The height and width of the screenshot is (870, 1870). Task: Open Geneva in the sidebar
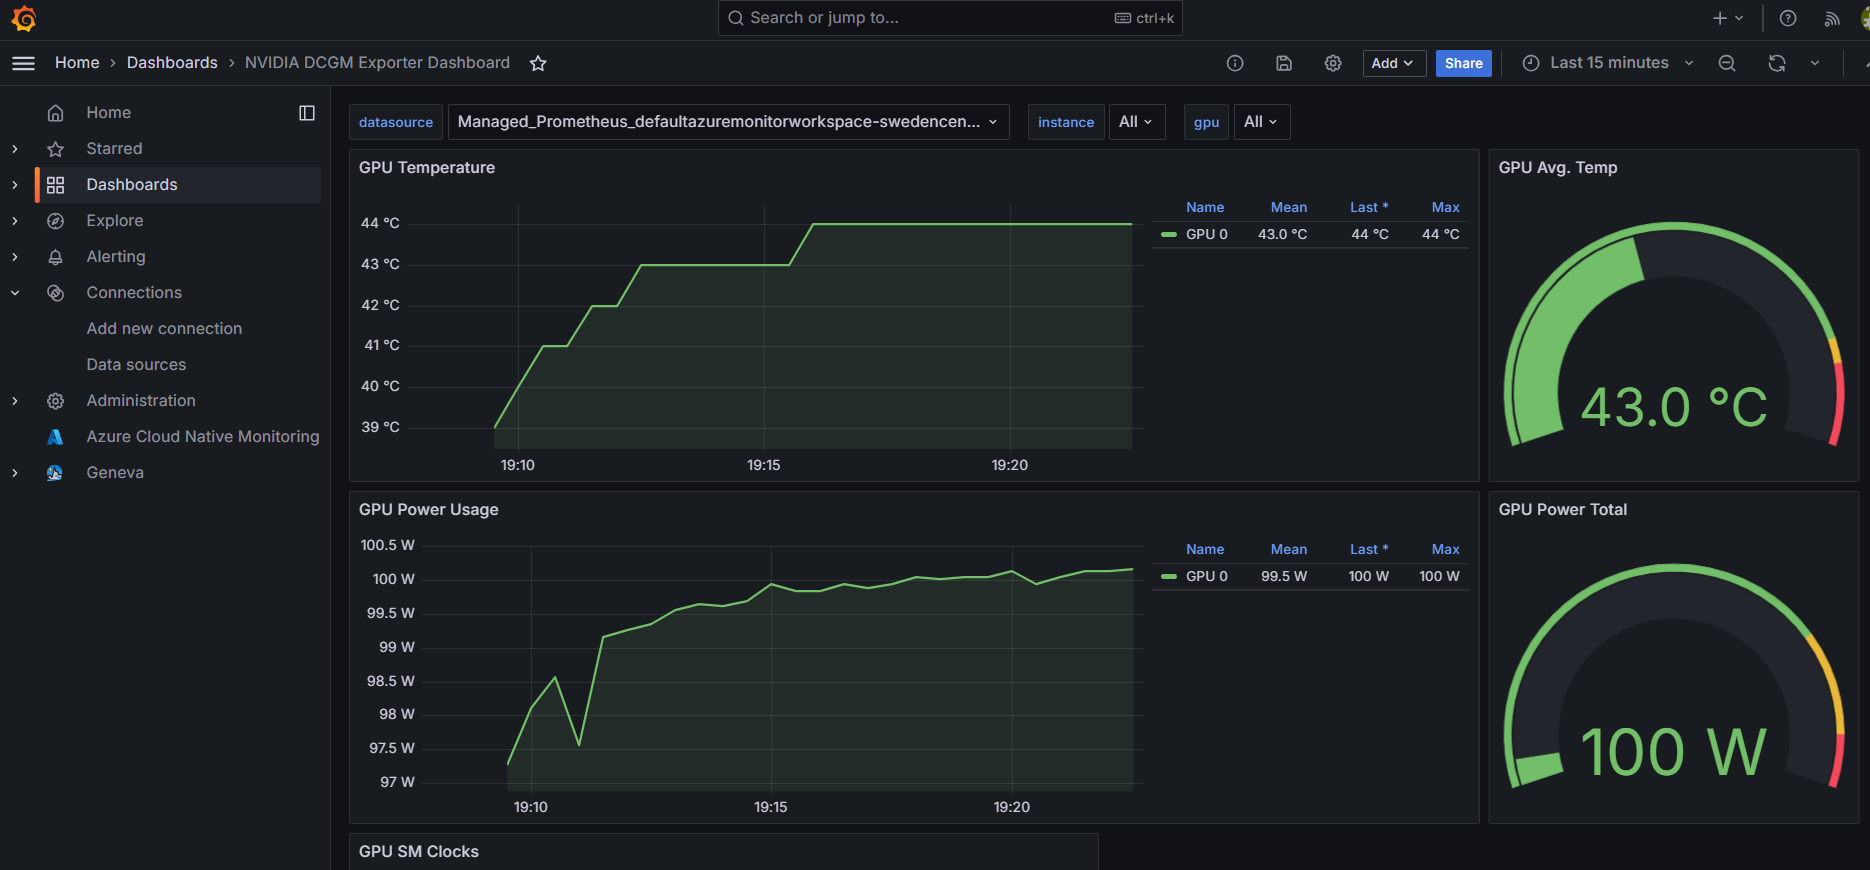(115, 473)
